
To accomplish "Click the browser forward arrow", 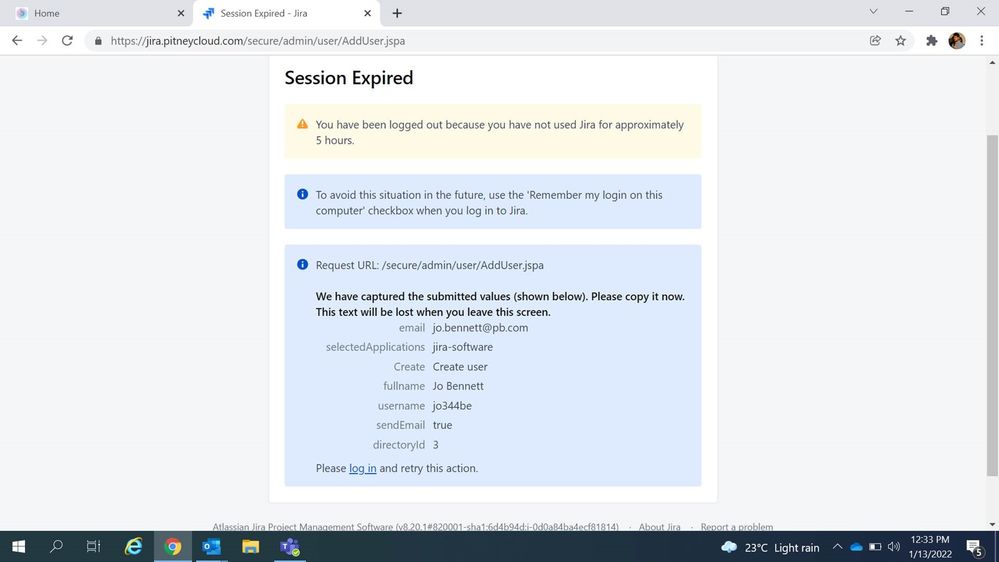I will pos(42,41).
